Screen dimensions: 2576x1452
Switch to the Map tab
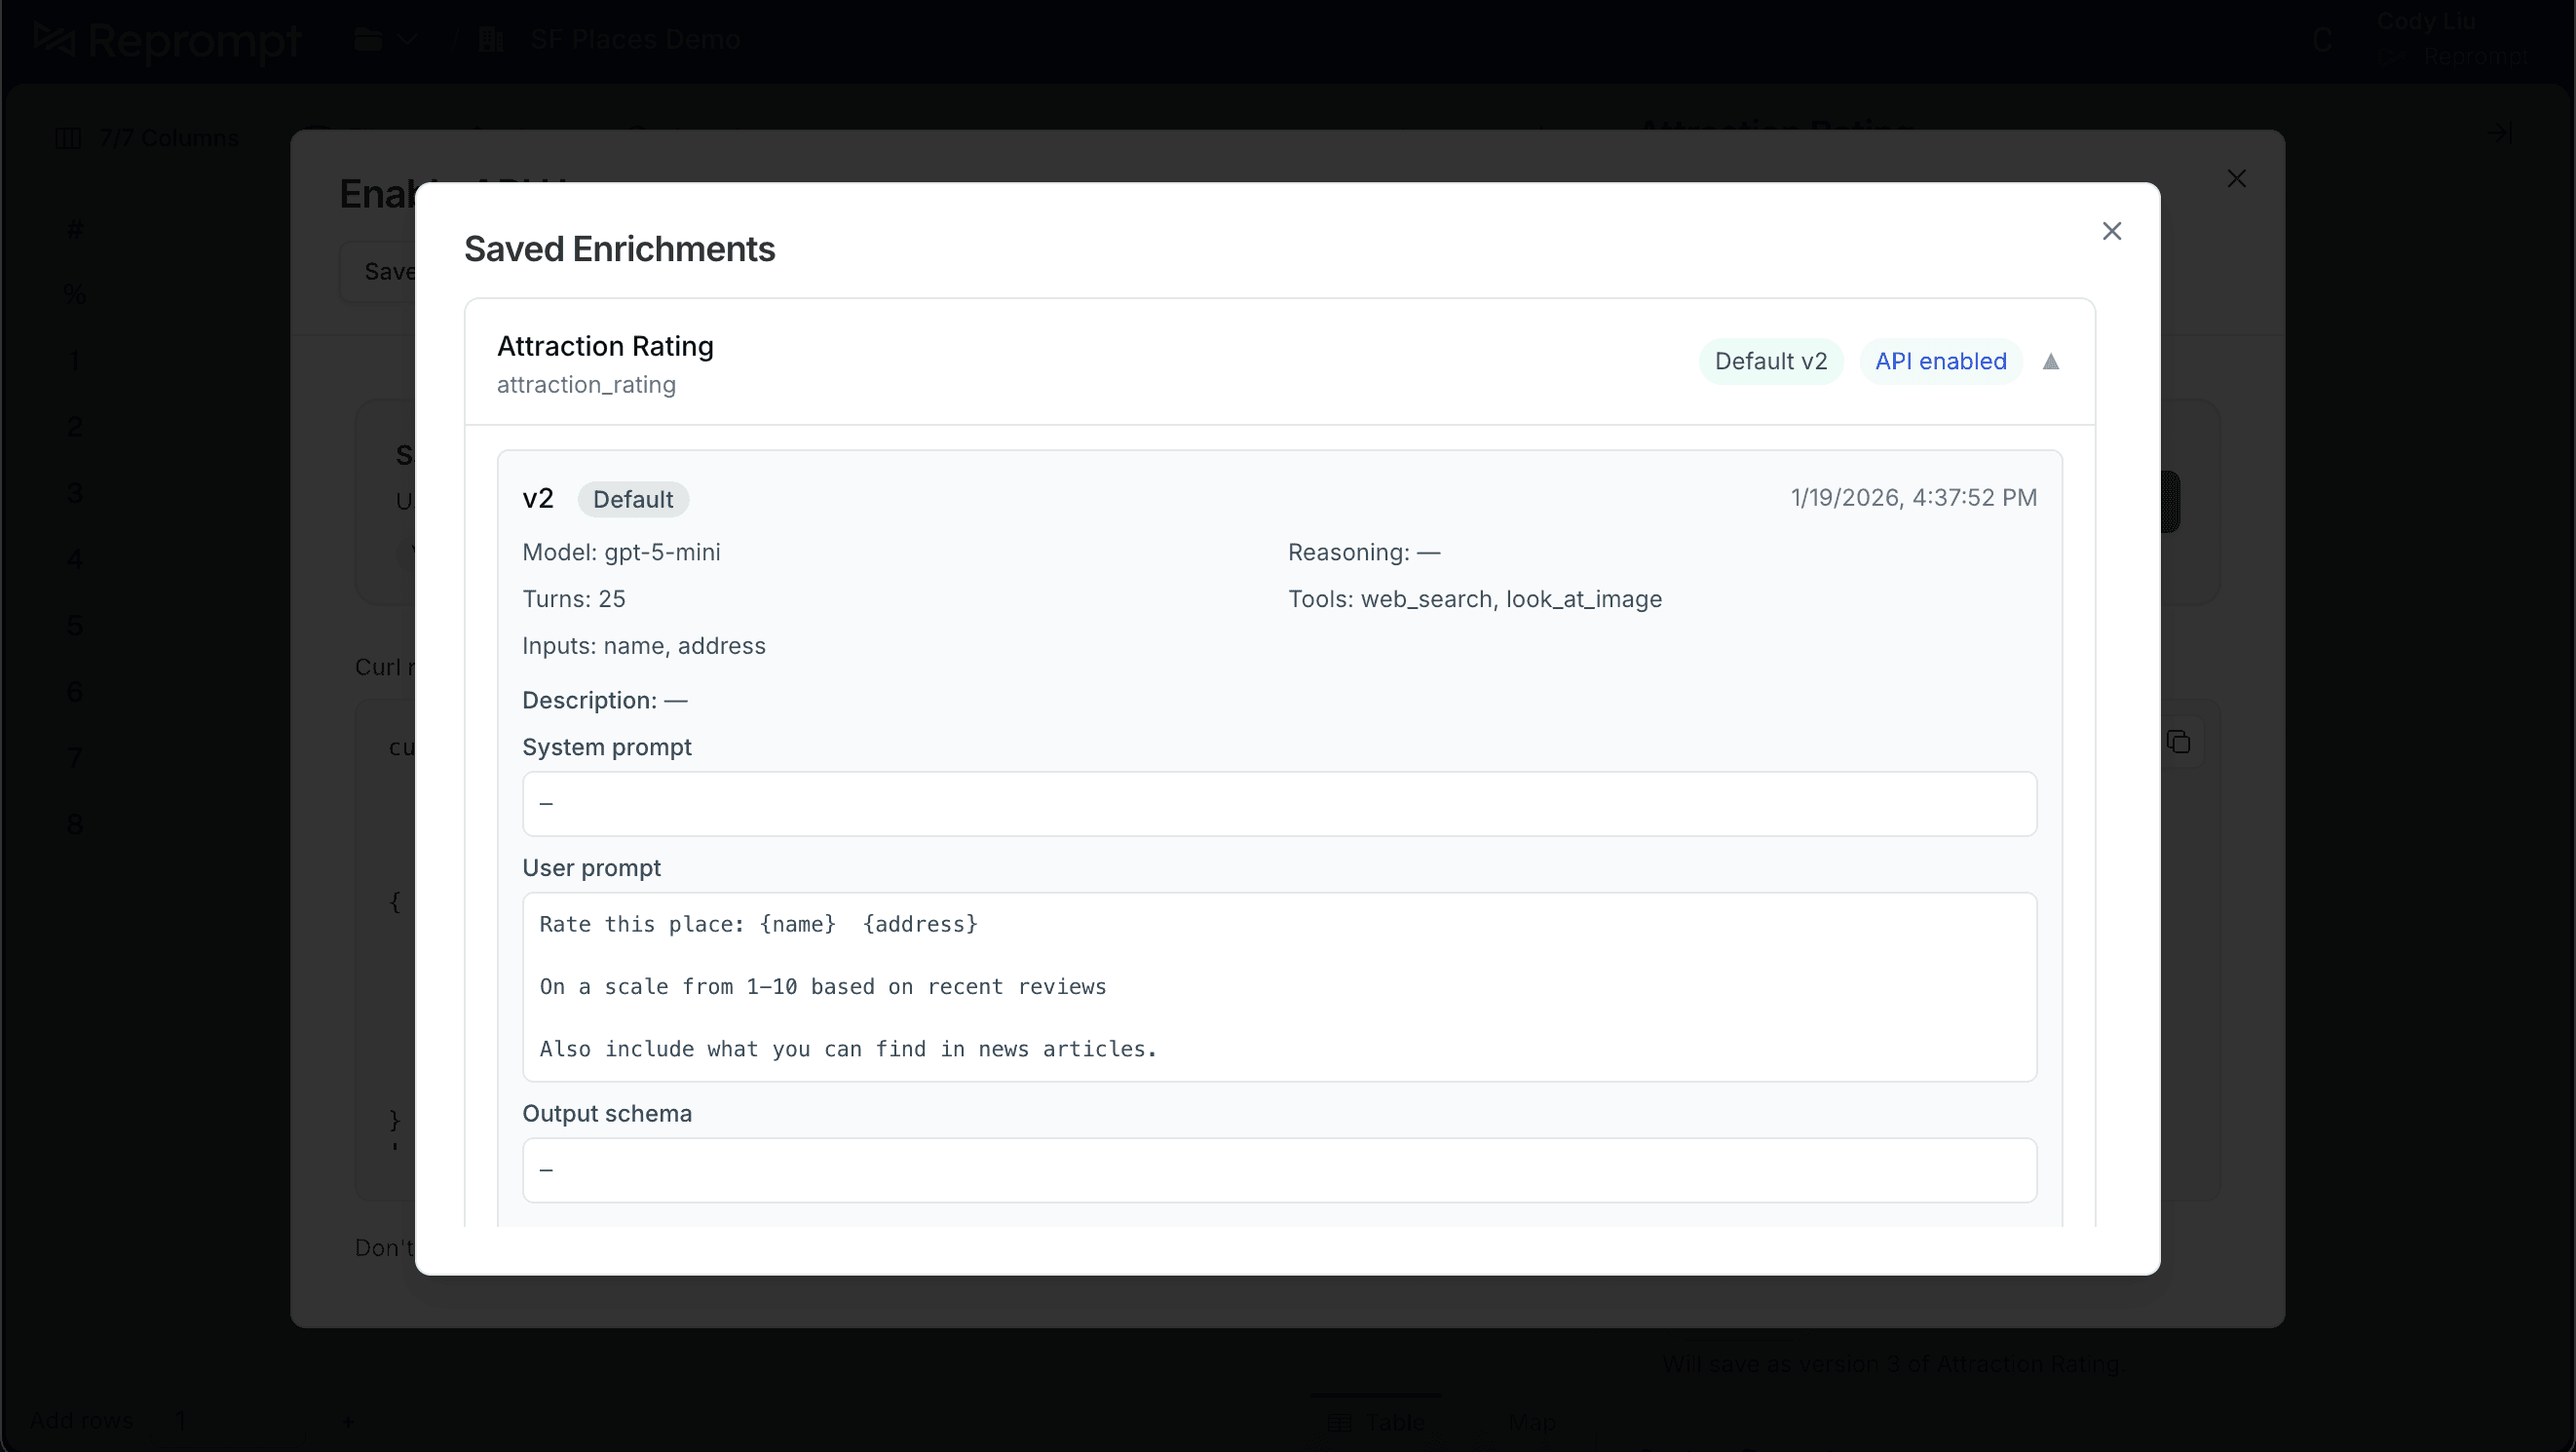[x=1532, y=1421]
